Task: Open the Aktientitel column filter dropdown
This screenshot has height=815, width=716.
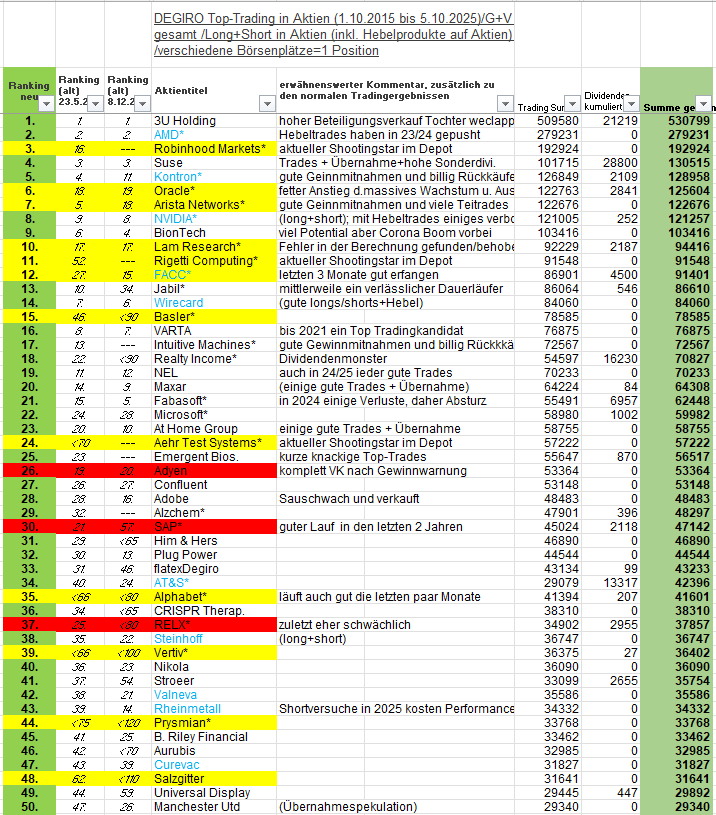Action: (x=266, y=104)
